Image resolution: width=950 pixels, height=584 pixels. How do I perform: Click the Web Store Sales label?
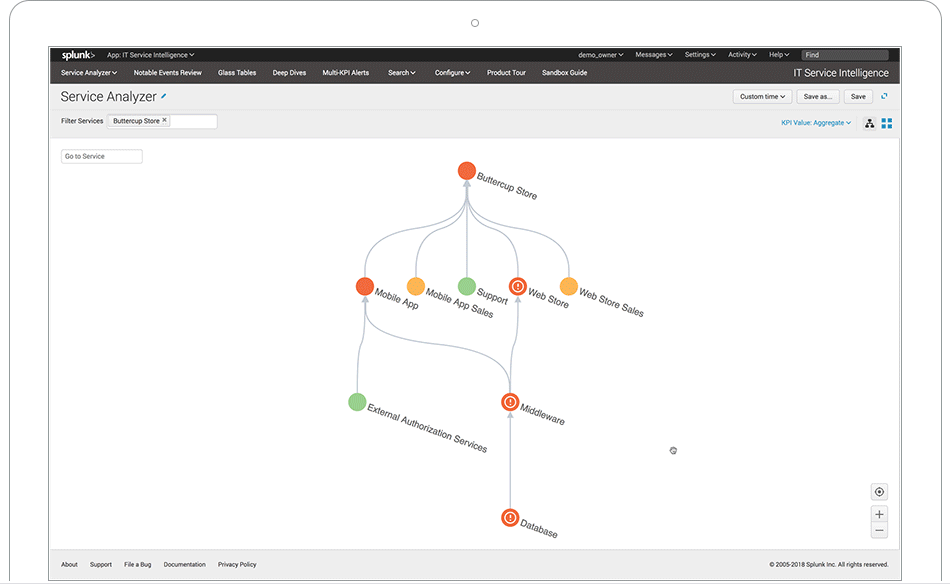(x=611, y=302)
